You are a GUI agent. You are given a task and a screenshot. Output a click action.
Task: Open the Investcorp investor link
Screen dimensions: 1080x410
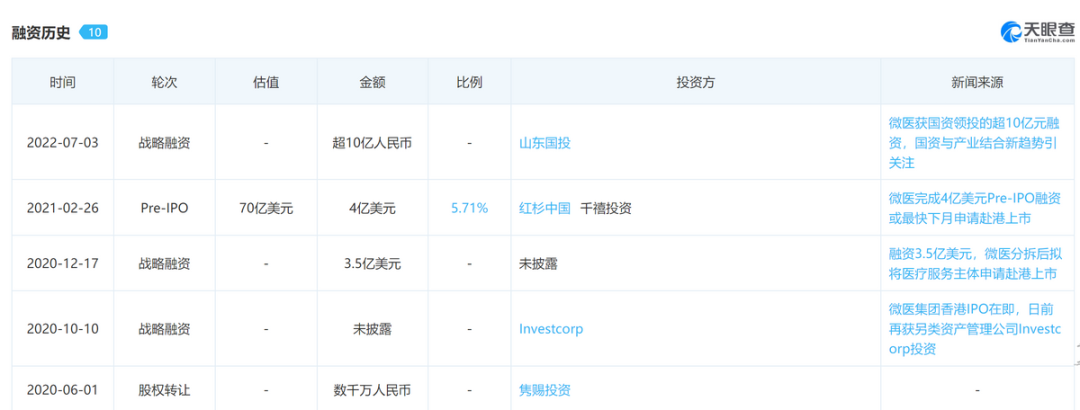(551, 328)
